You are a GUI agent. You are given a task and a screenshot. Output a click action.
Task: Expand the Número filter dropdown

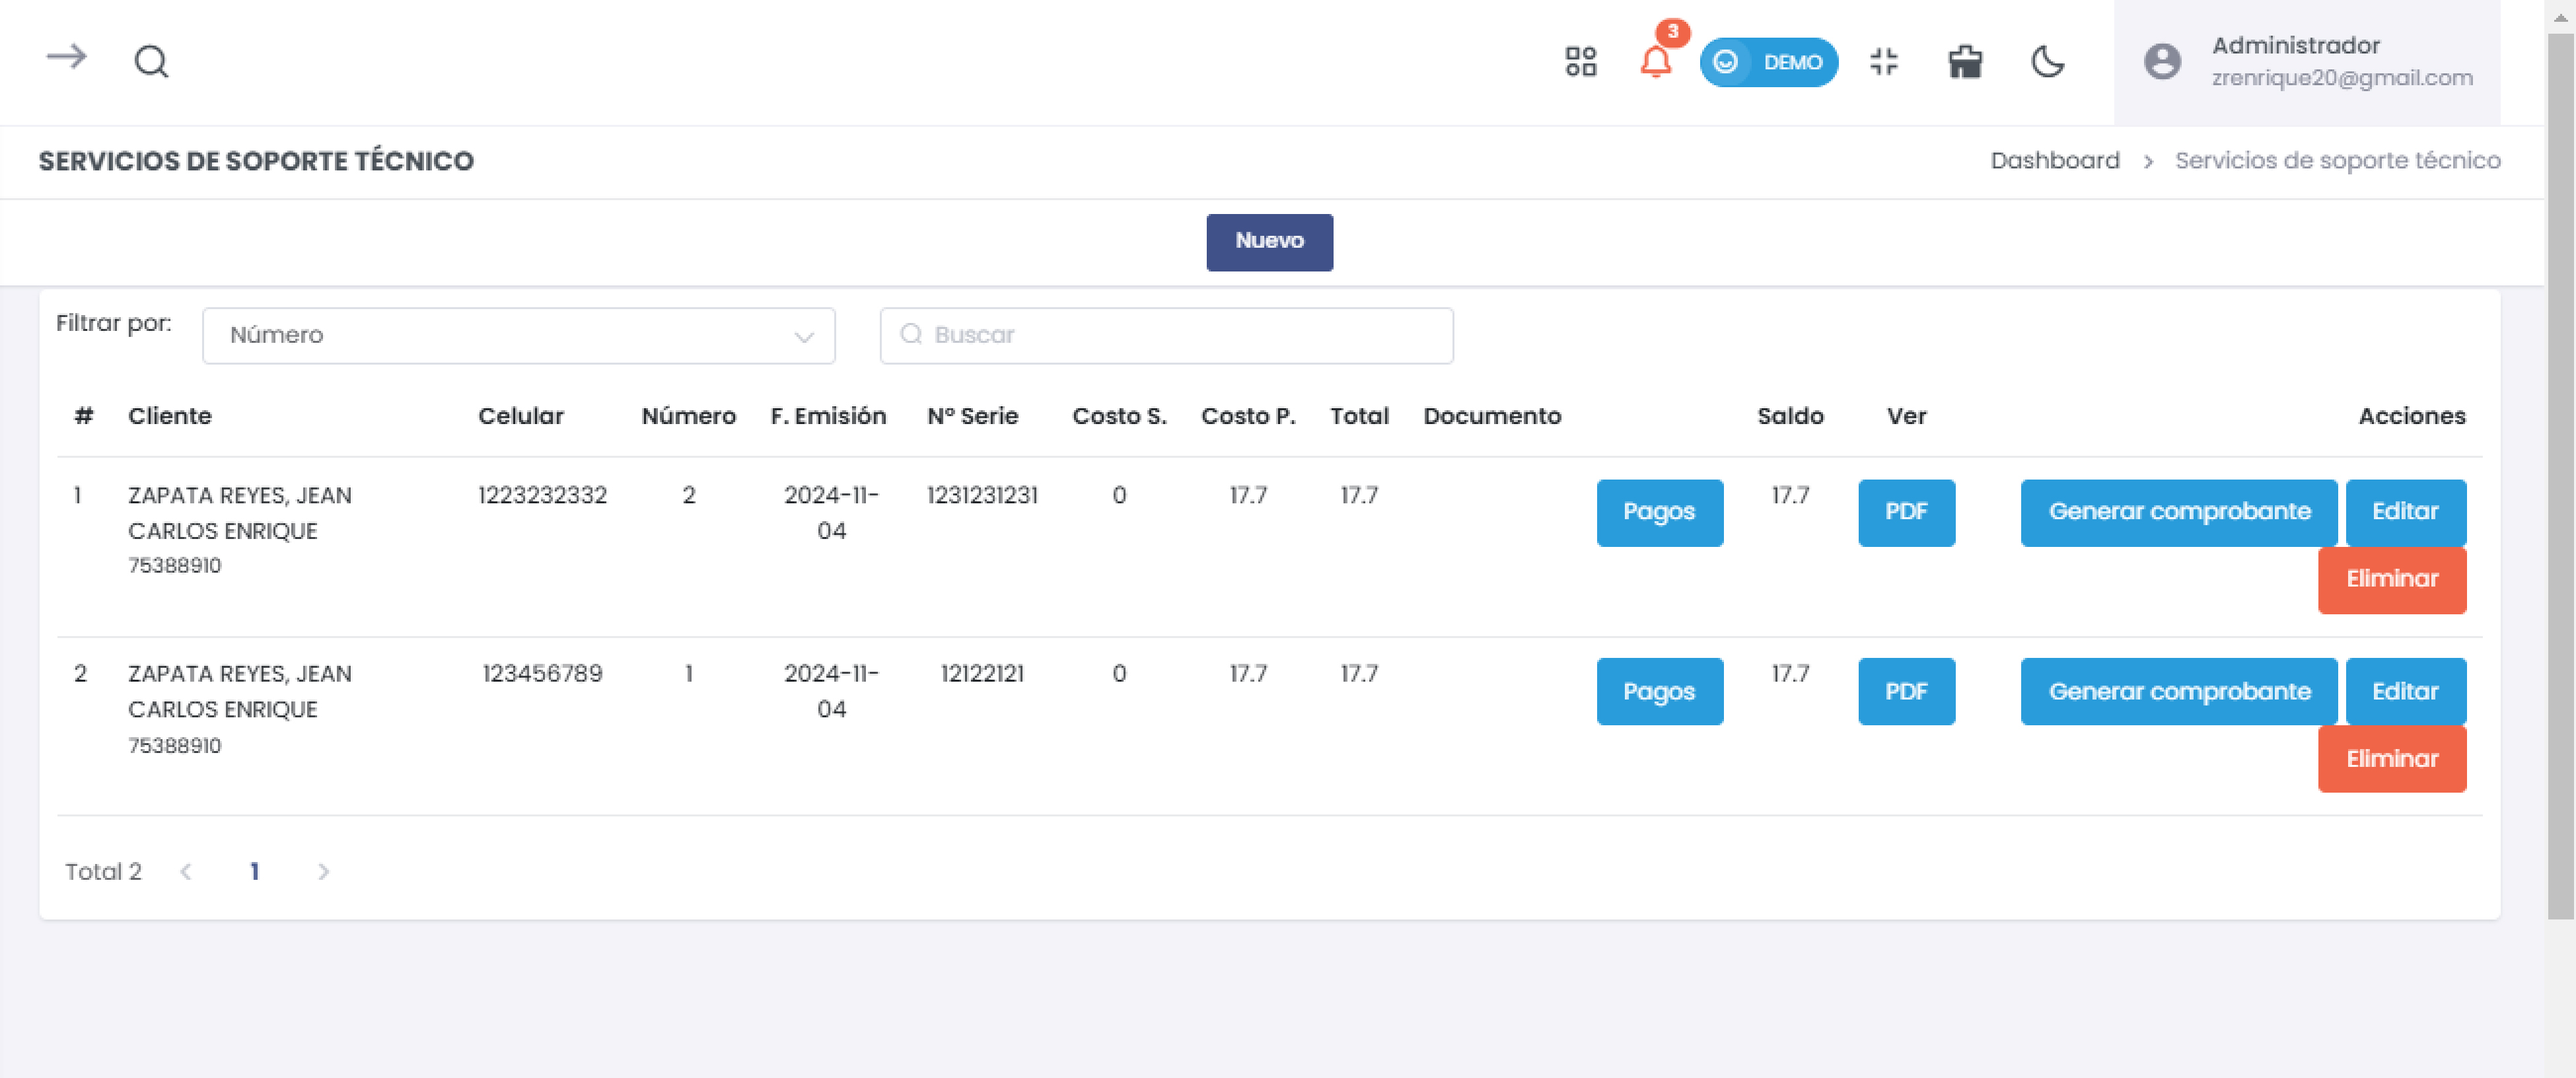point(518,335)
